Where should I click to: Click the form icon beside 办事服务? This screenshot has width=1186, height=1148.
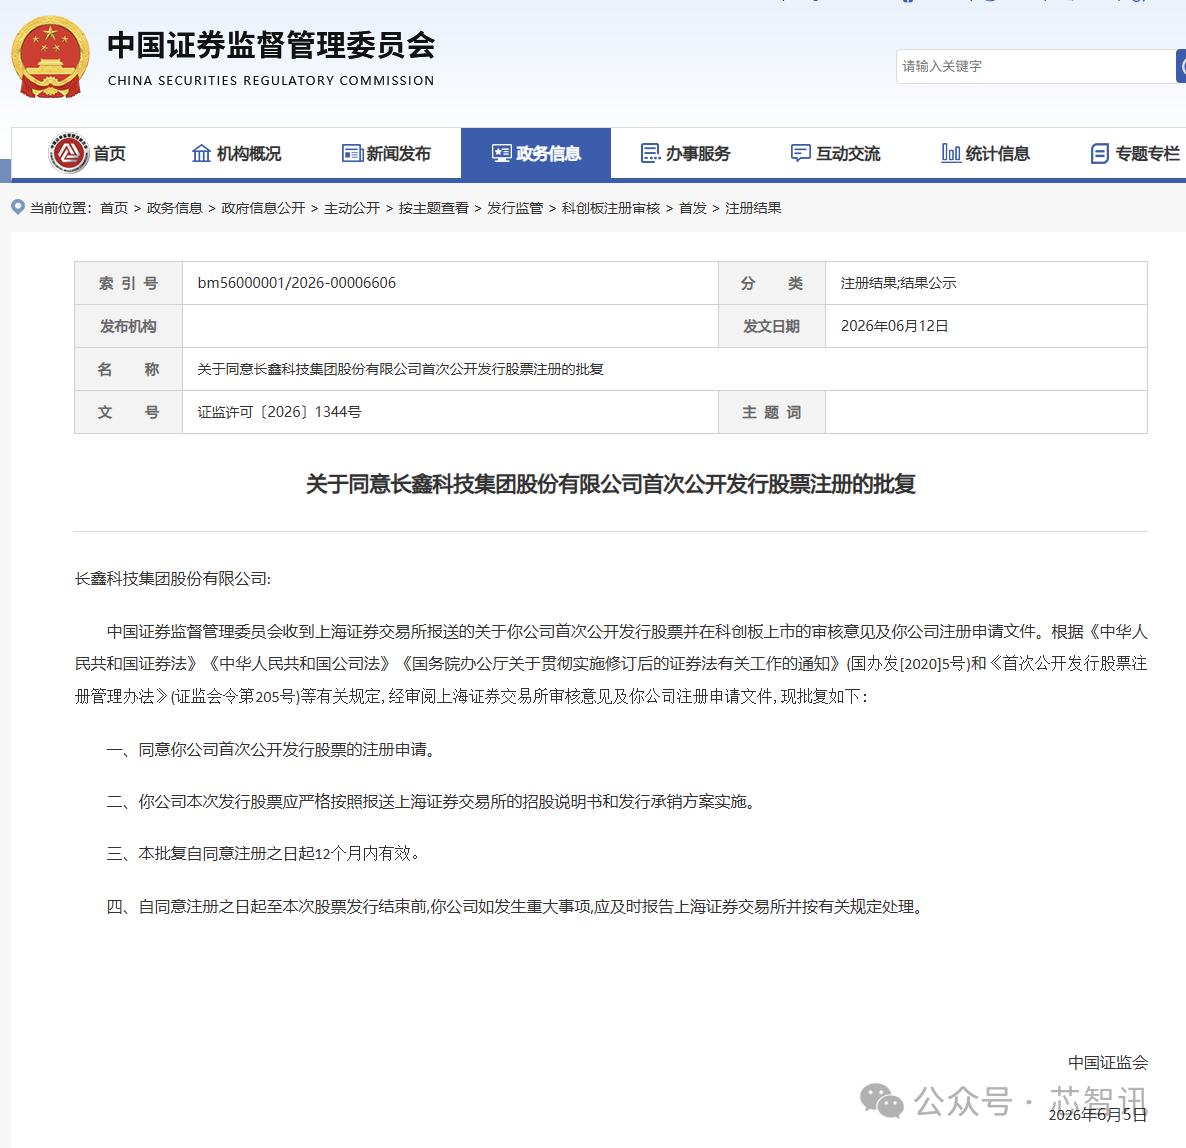tap(650, 154)
